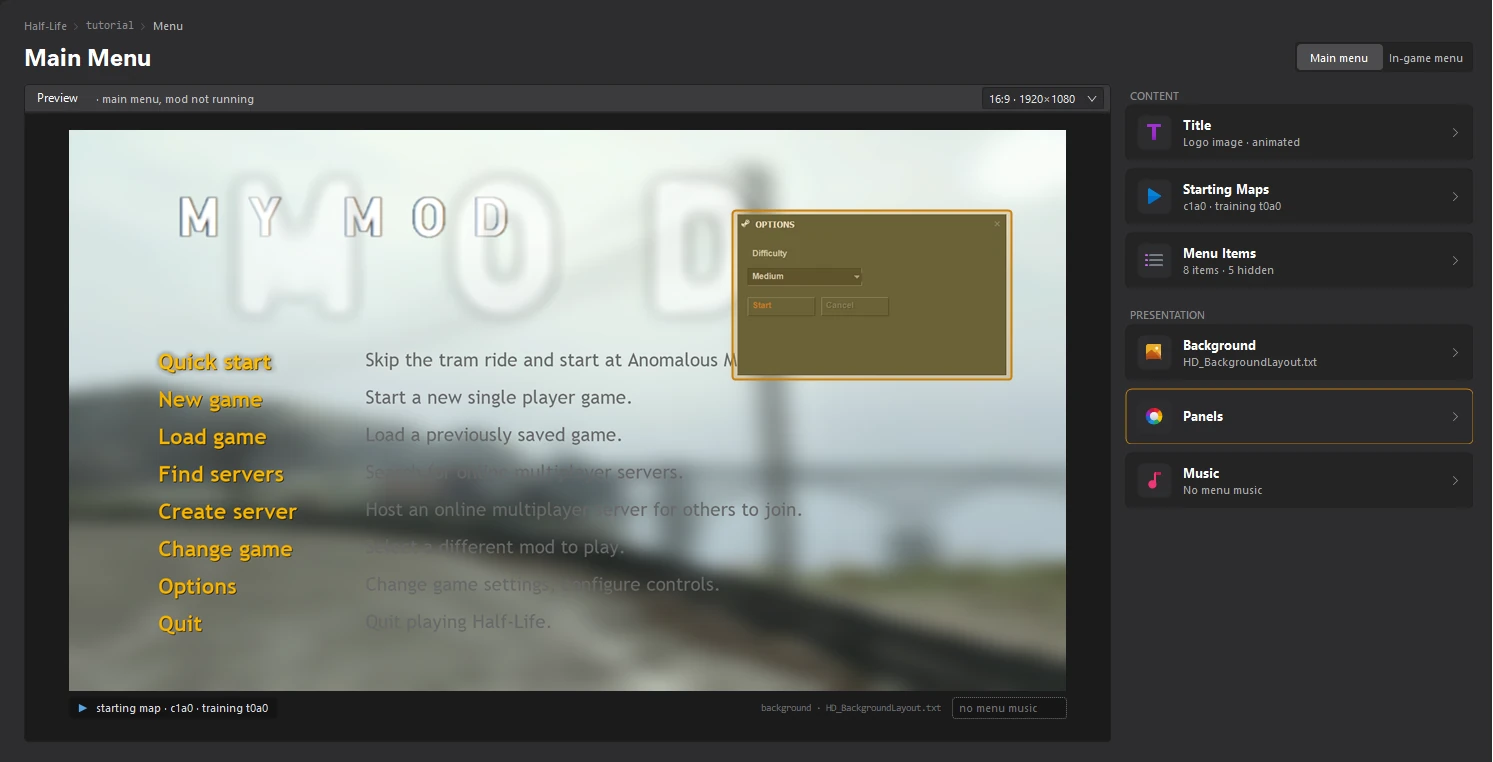
Task: Click the starting map c1a0 status chip
Action: 173,708
